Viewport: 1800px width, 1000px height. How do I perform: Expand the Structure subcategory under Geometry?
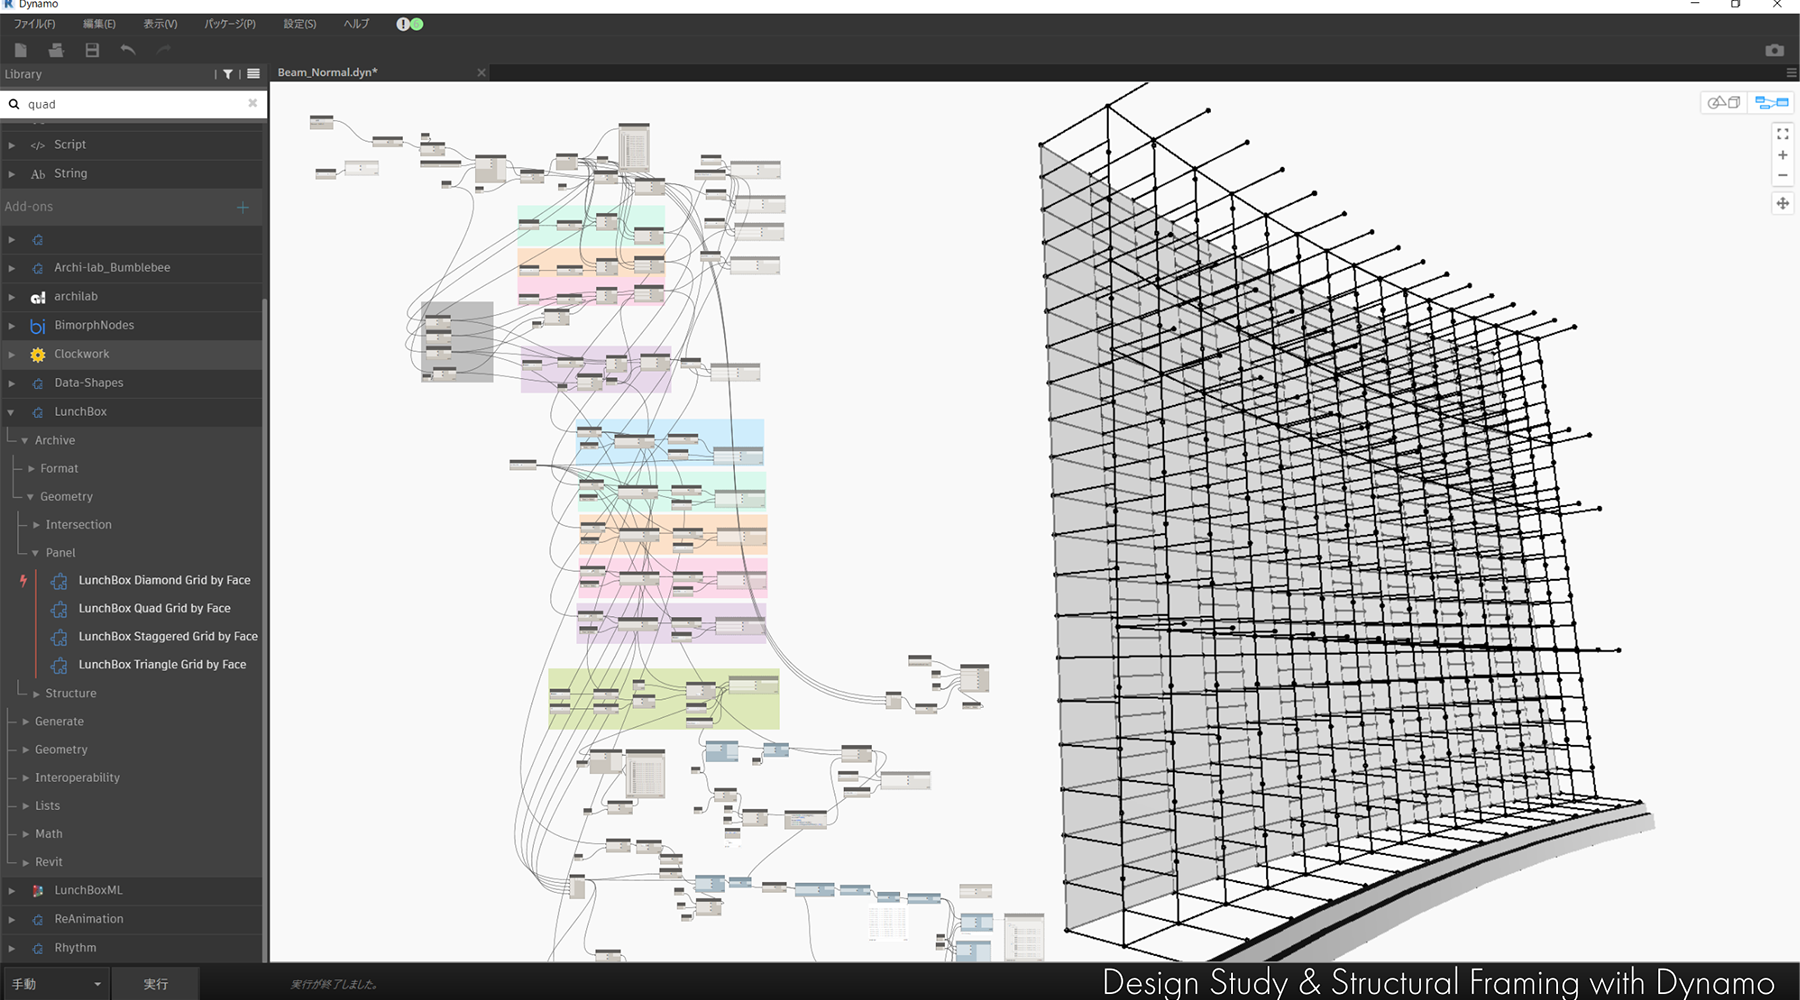tap(37, 693)
